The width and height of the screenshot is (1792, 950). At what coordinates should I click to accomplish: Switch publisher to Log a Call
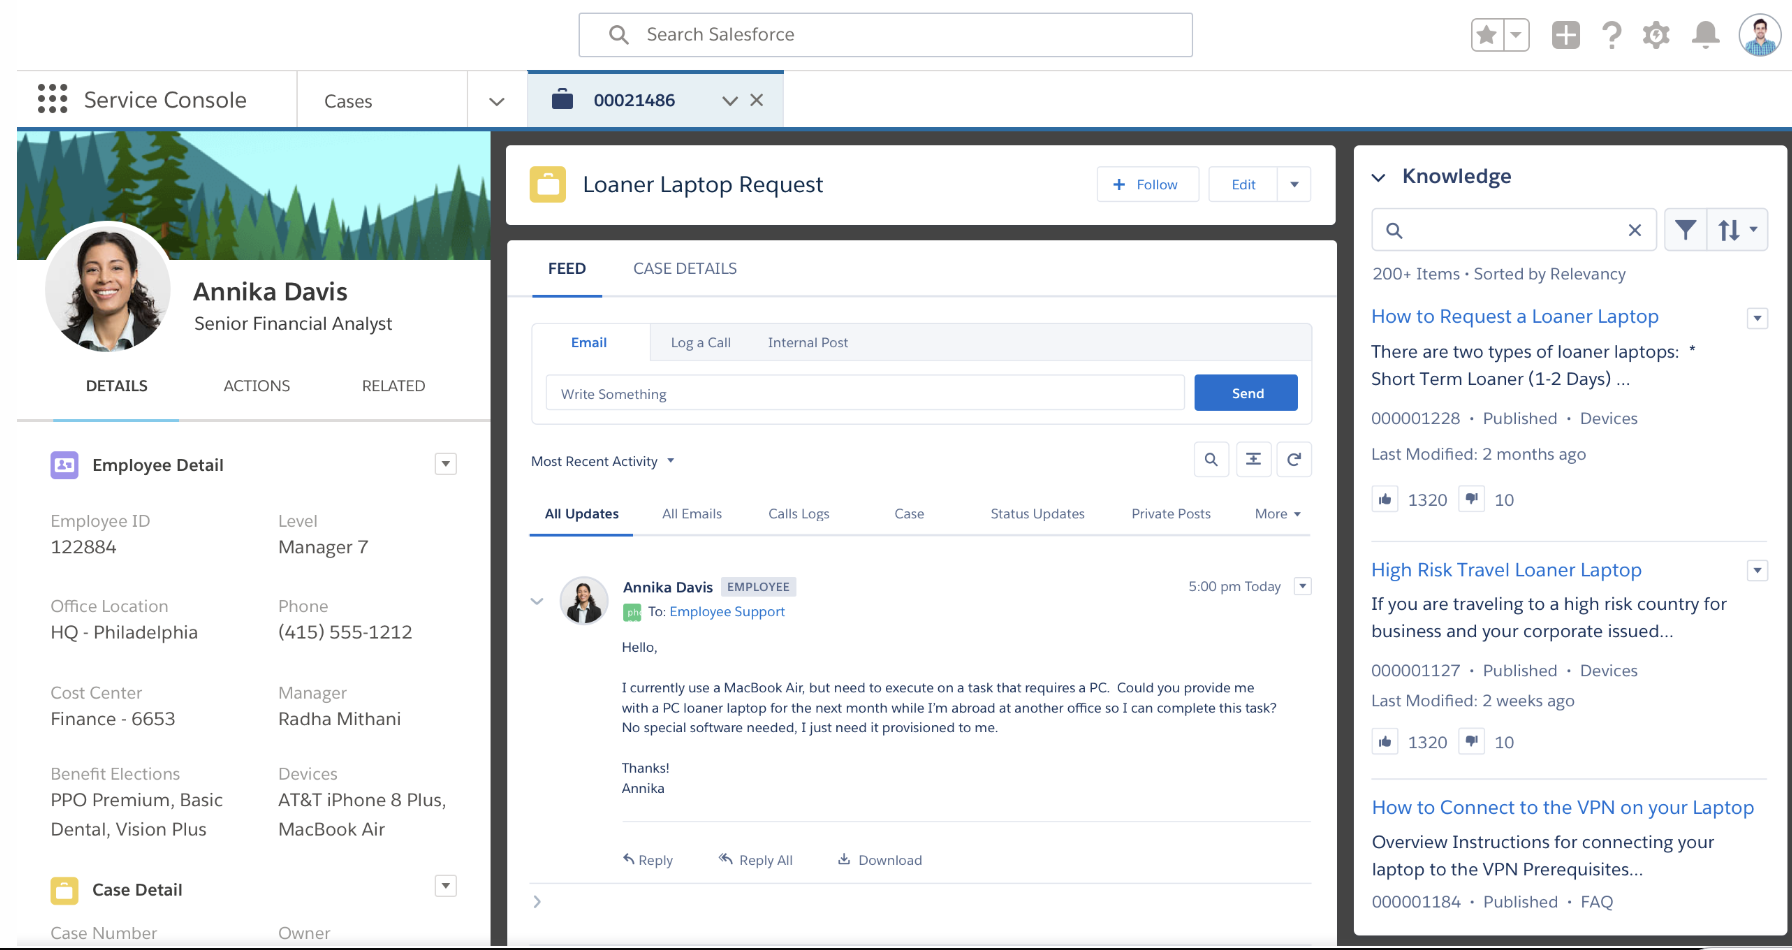coord(701,342)
